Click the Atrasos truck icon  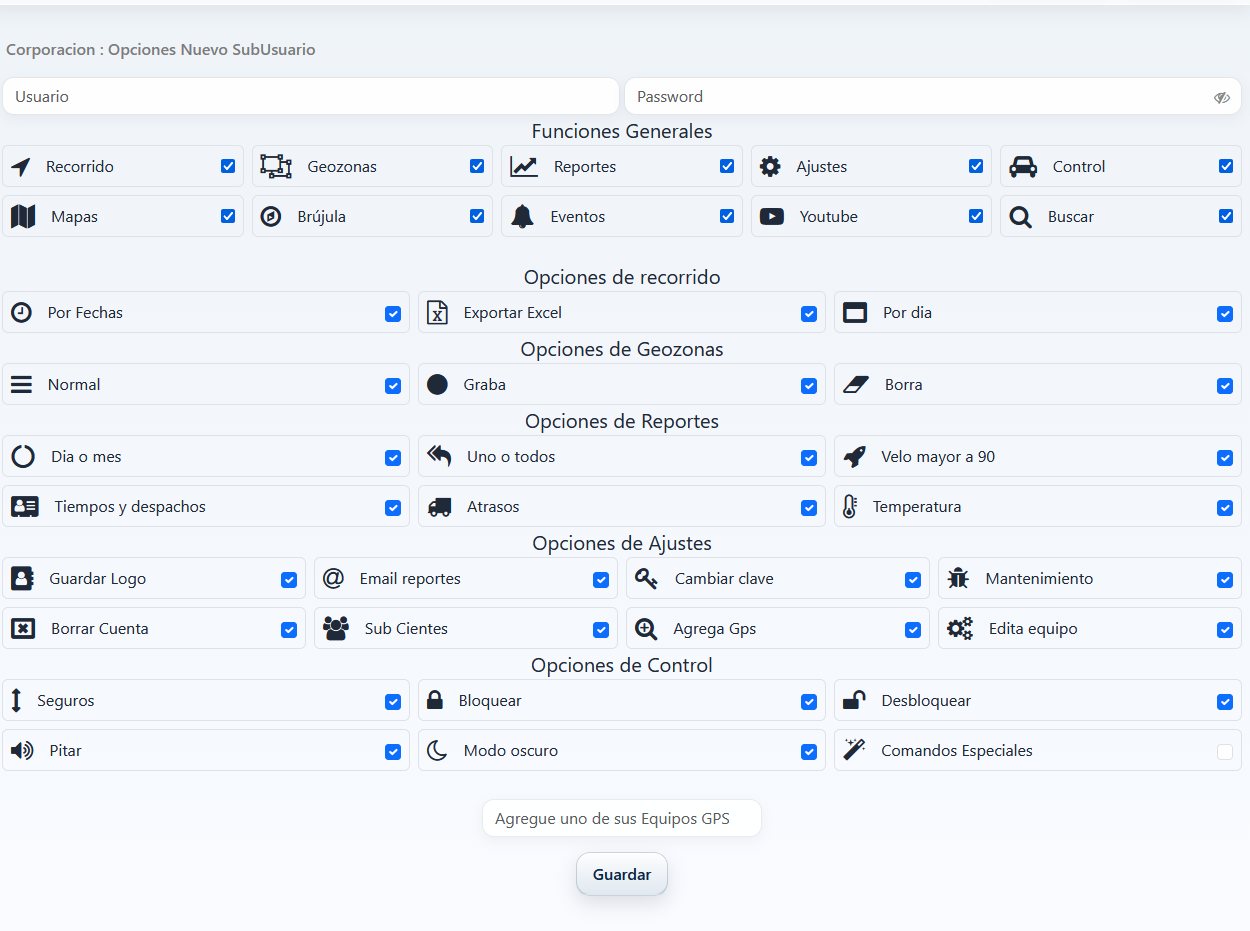pyautogui.click(x=439, y=507)
